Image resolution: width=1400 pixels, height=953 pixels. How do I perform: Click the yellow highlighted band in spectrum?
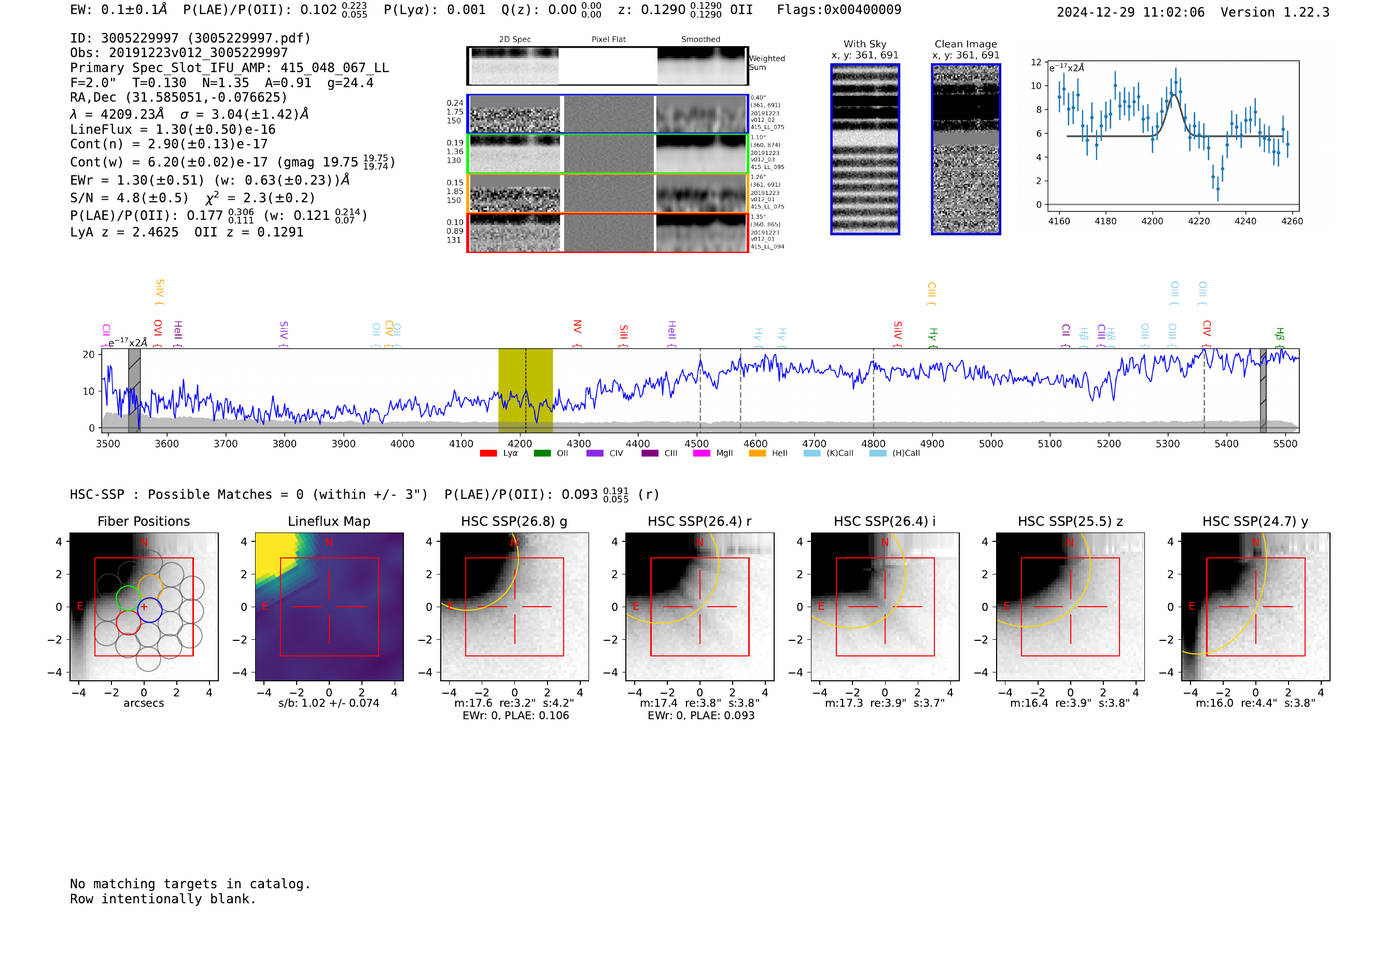(x=526, y=390)
